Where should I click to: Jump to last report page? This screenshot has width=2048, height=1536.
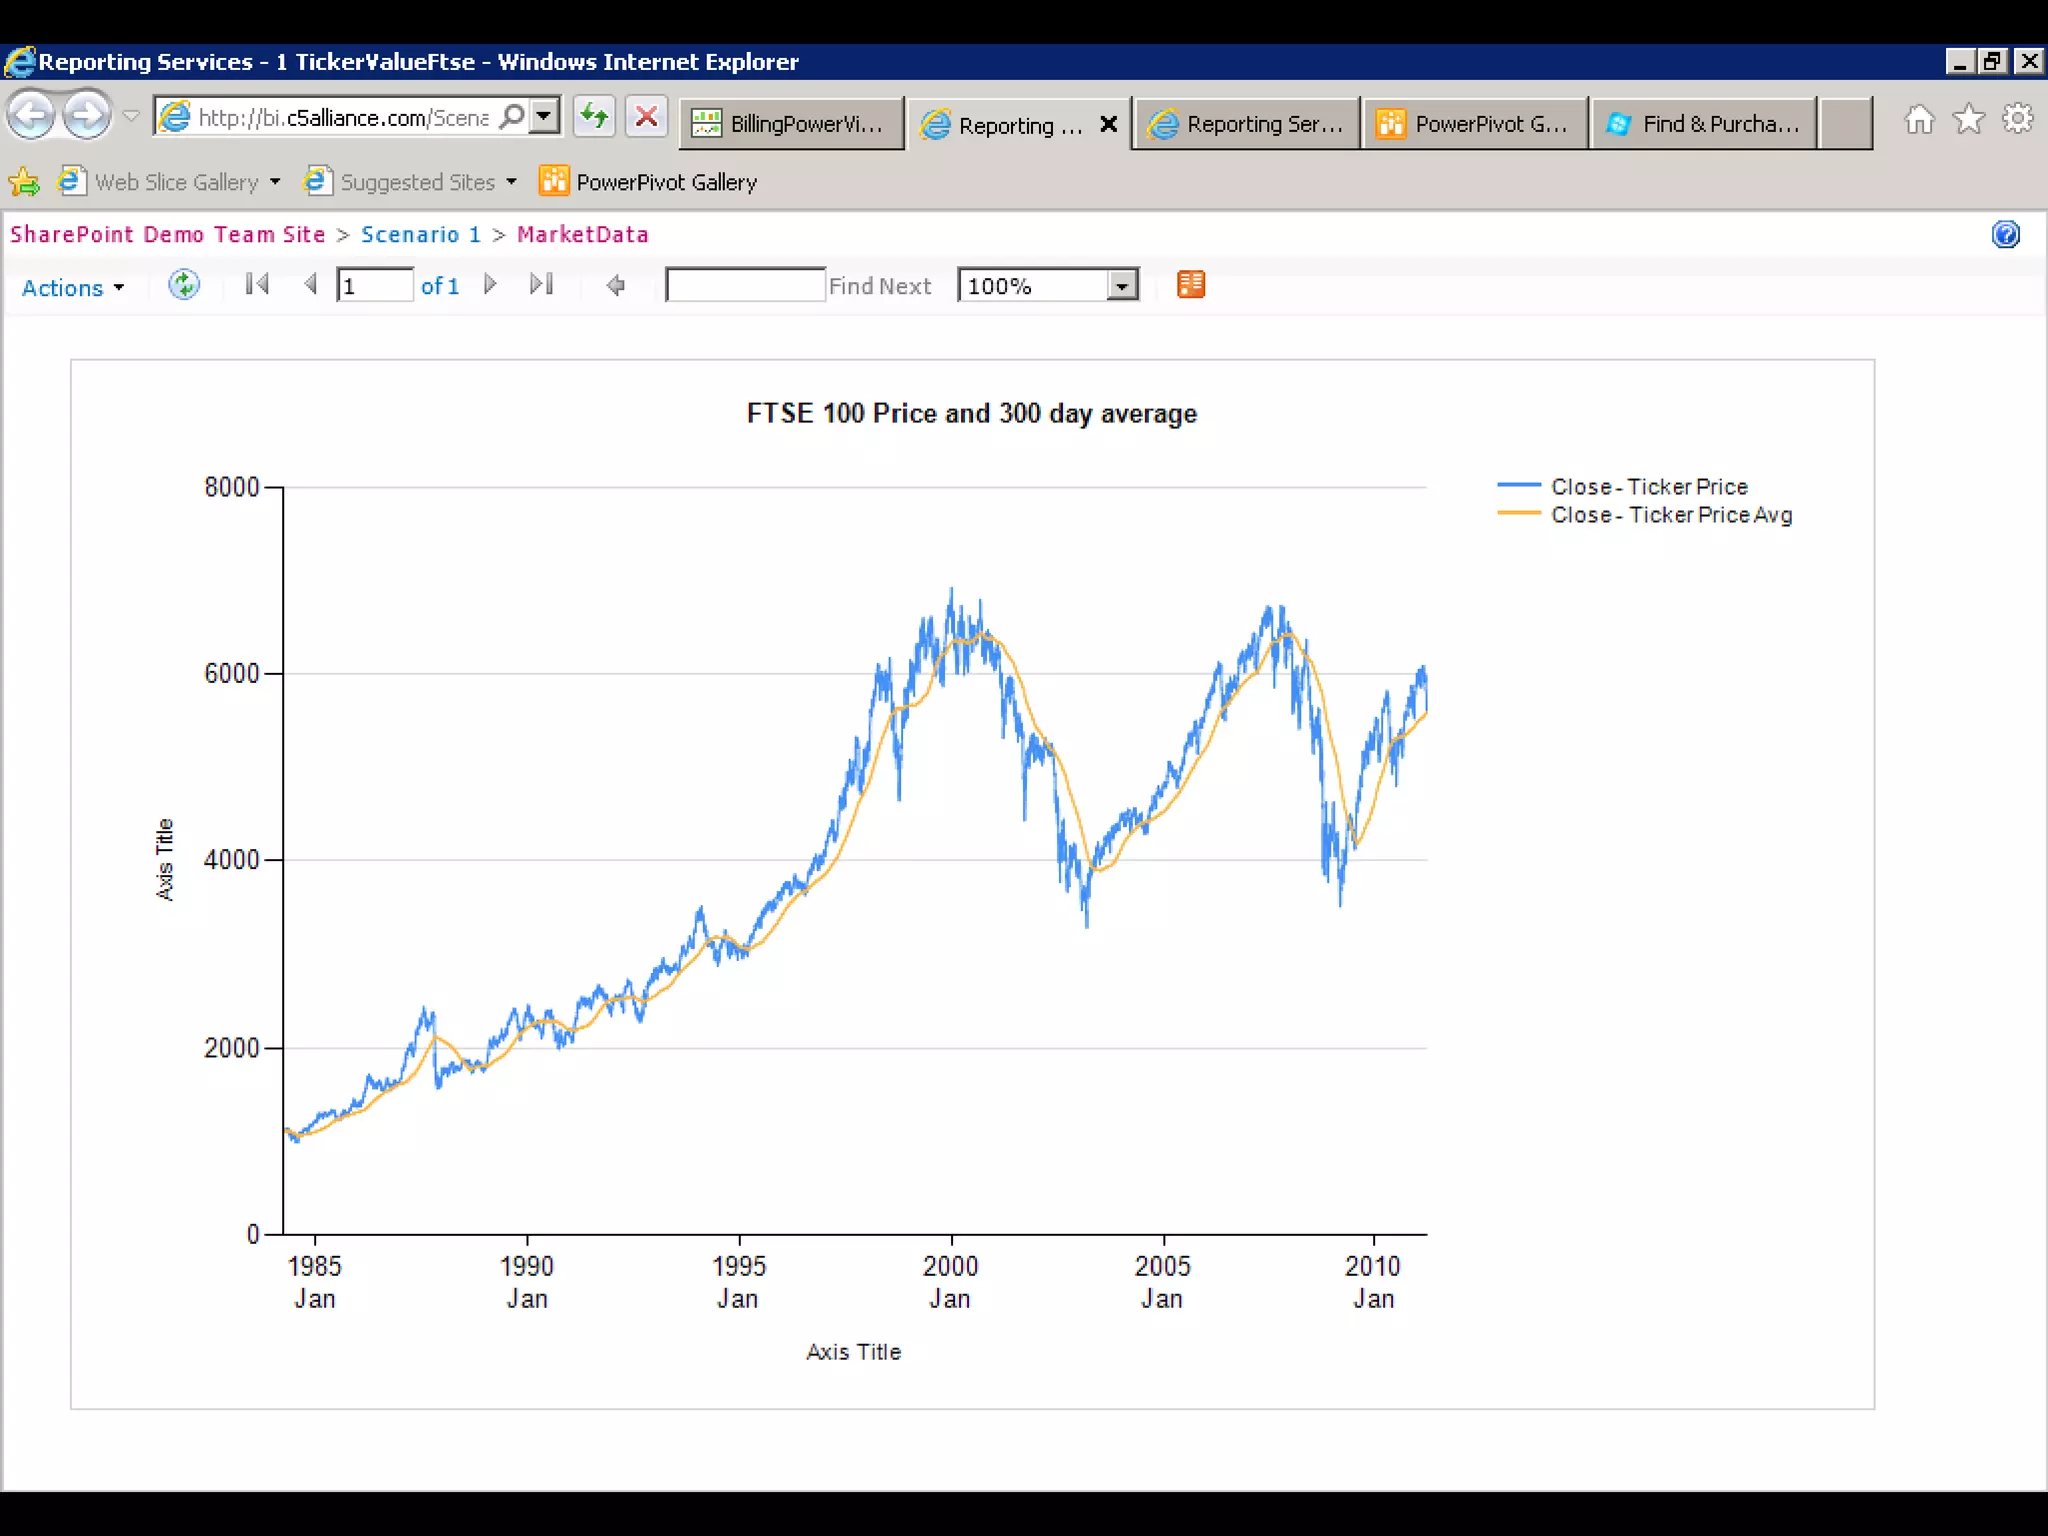pyautogui.click(x=541, y=285)
